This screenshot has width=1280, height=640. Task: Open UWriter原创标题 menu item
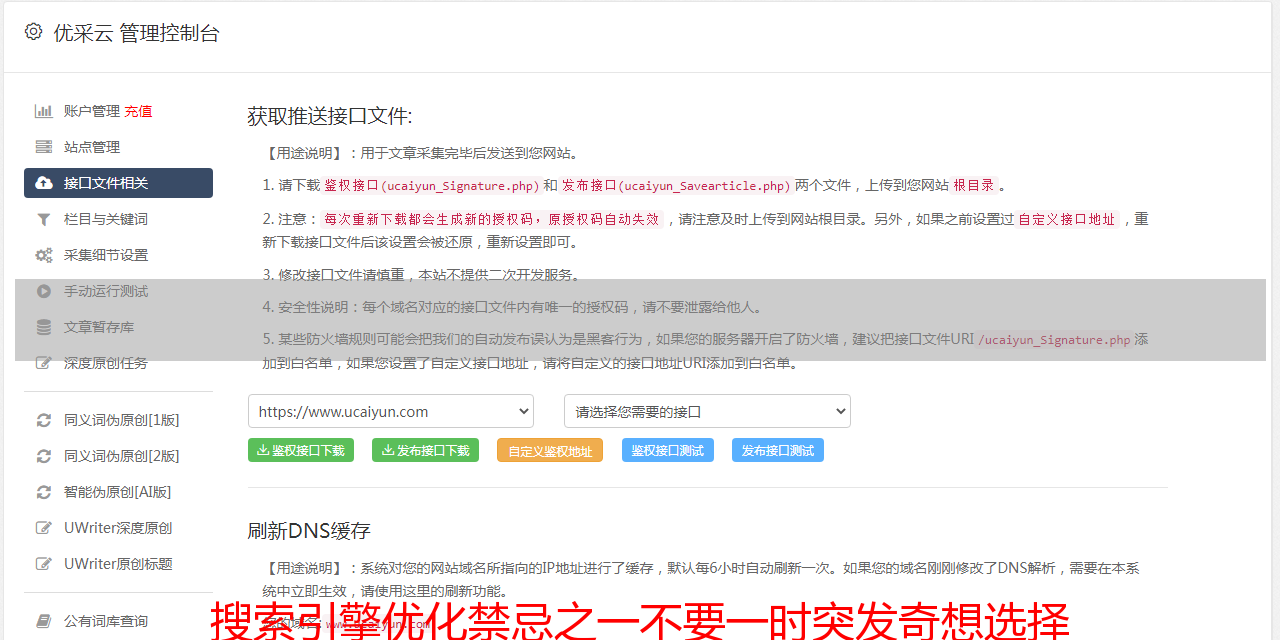tap(118, 564)
